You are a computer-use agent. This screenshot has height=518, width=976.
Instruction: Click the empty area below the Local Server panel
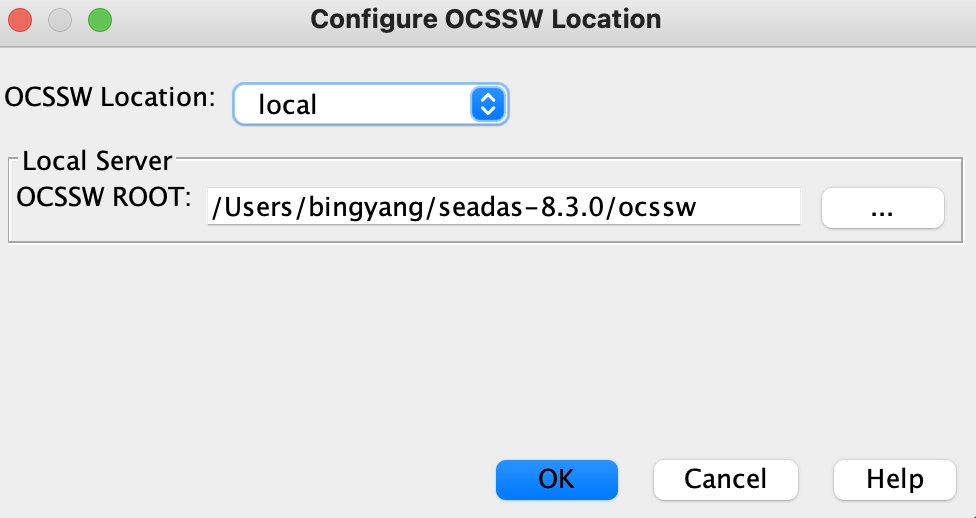click(486, 349)
